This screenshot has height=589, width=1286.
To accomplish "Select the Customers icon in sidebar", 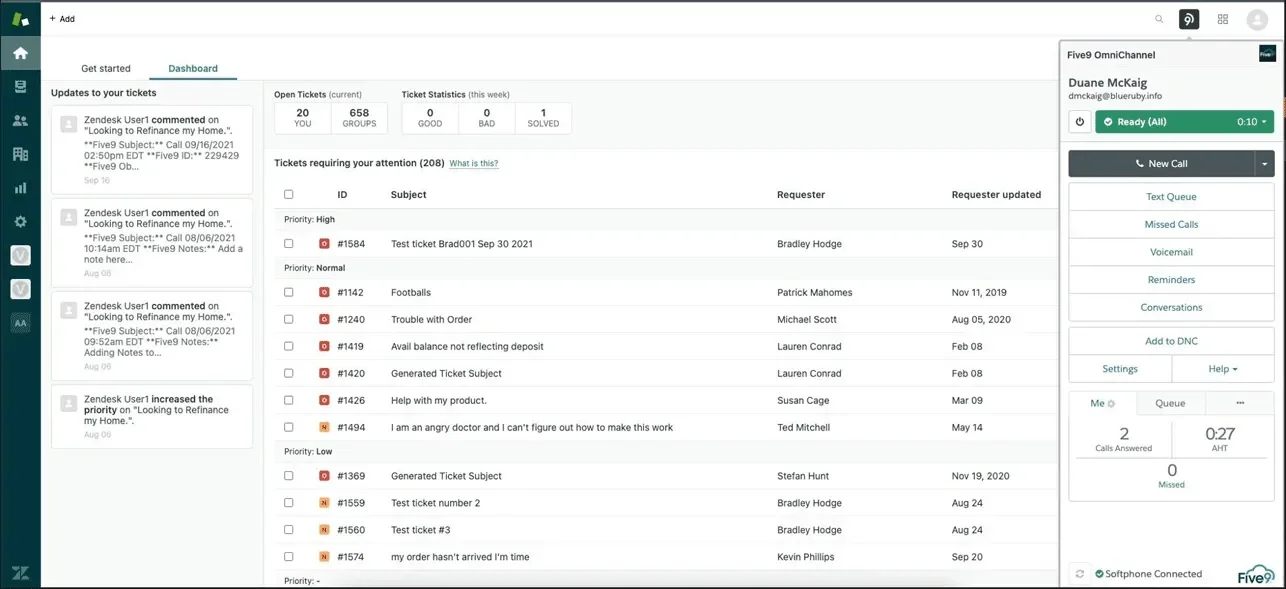I will (x=20, y=120).
